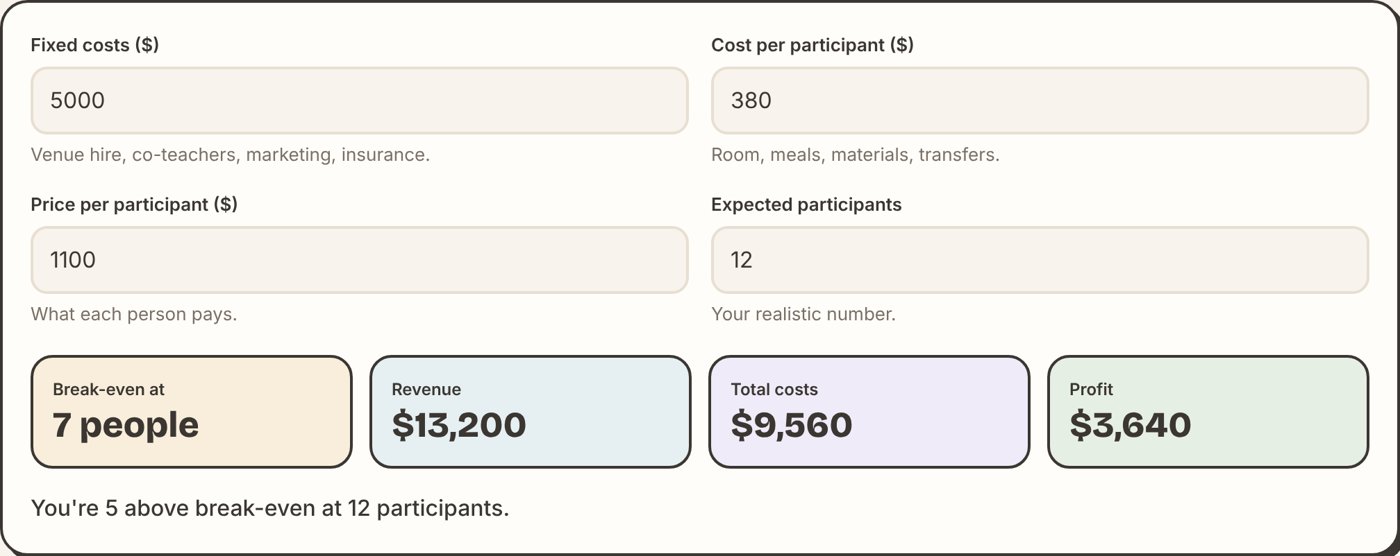Viewport: 1400px width, 556px height.
Task: Focus the Cost per participant field
Action: pos(1039,100)
